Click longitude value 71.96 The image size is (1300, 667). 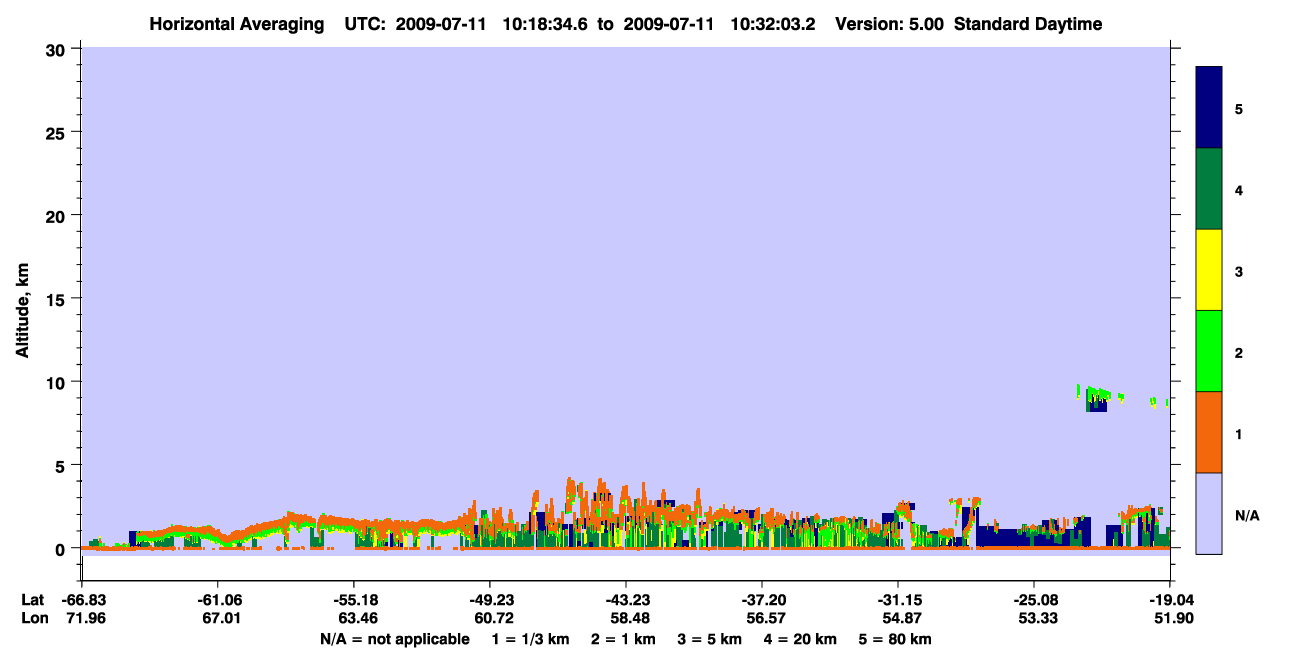(84, 618)
